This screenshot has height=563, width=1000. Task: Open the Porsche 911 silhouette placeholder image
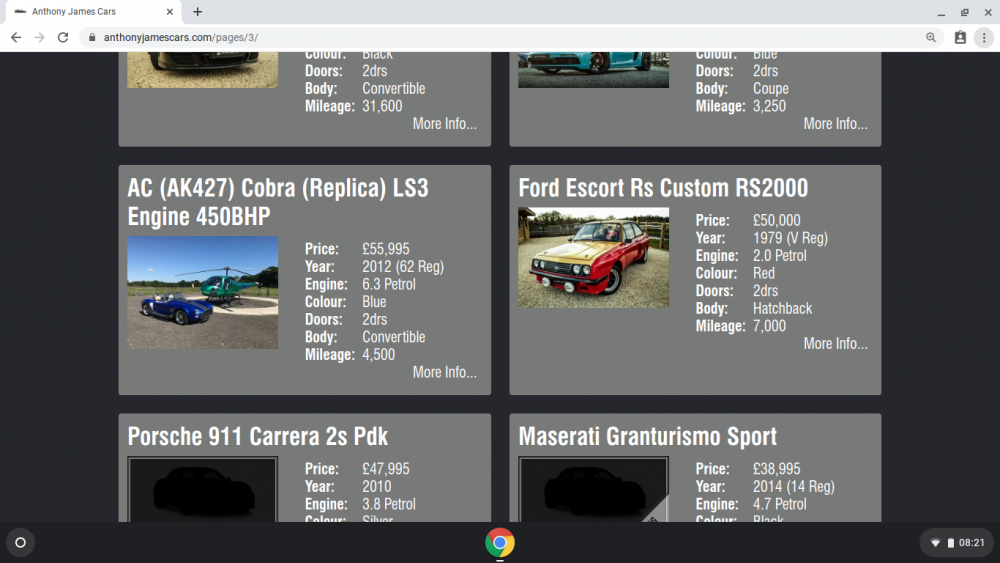click(x=202, y=490)
